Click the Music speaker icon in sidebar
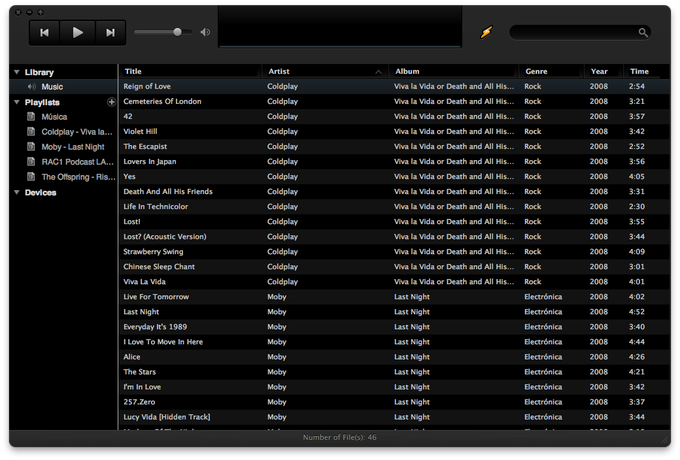 point(32,87)
